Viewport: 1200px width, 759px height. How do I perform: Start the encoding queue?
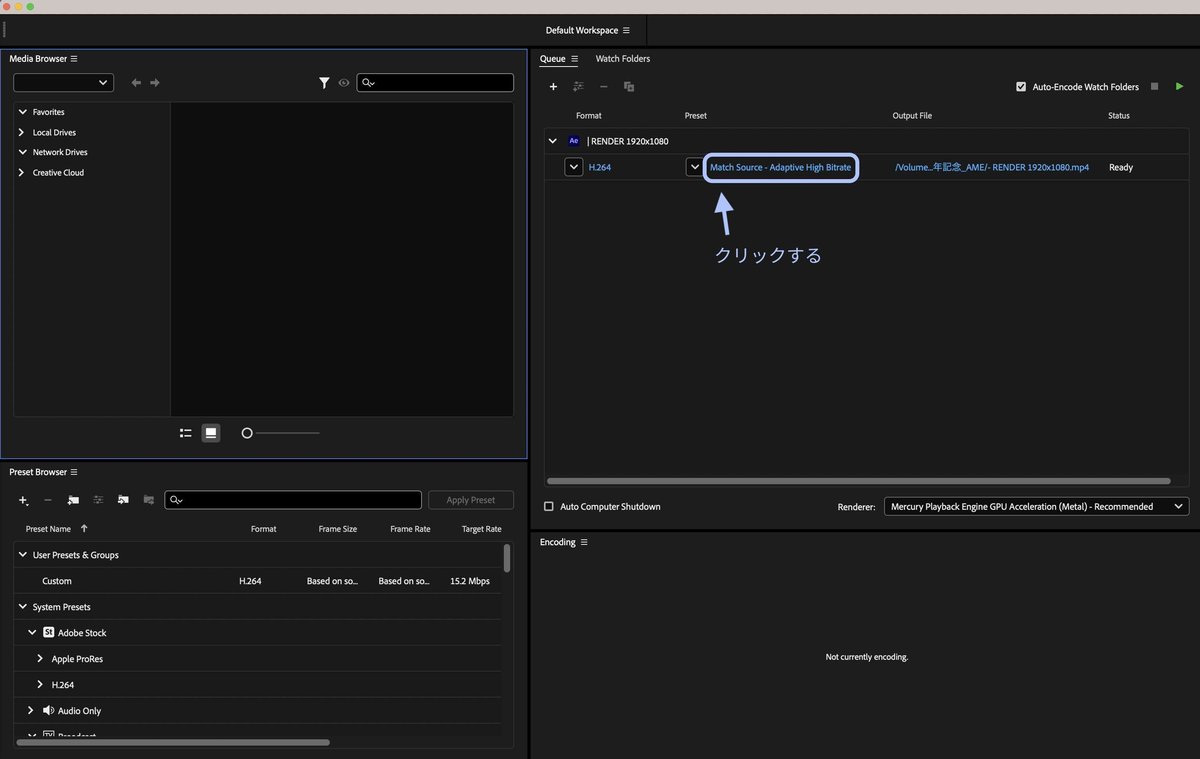pyautogui.click(x=1180, y=86)
